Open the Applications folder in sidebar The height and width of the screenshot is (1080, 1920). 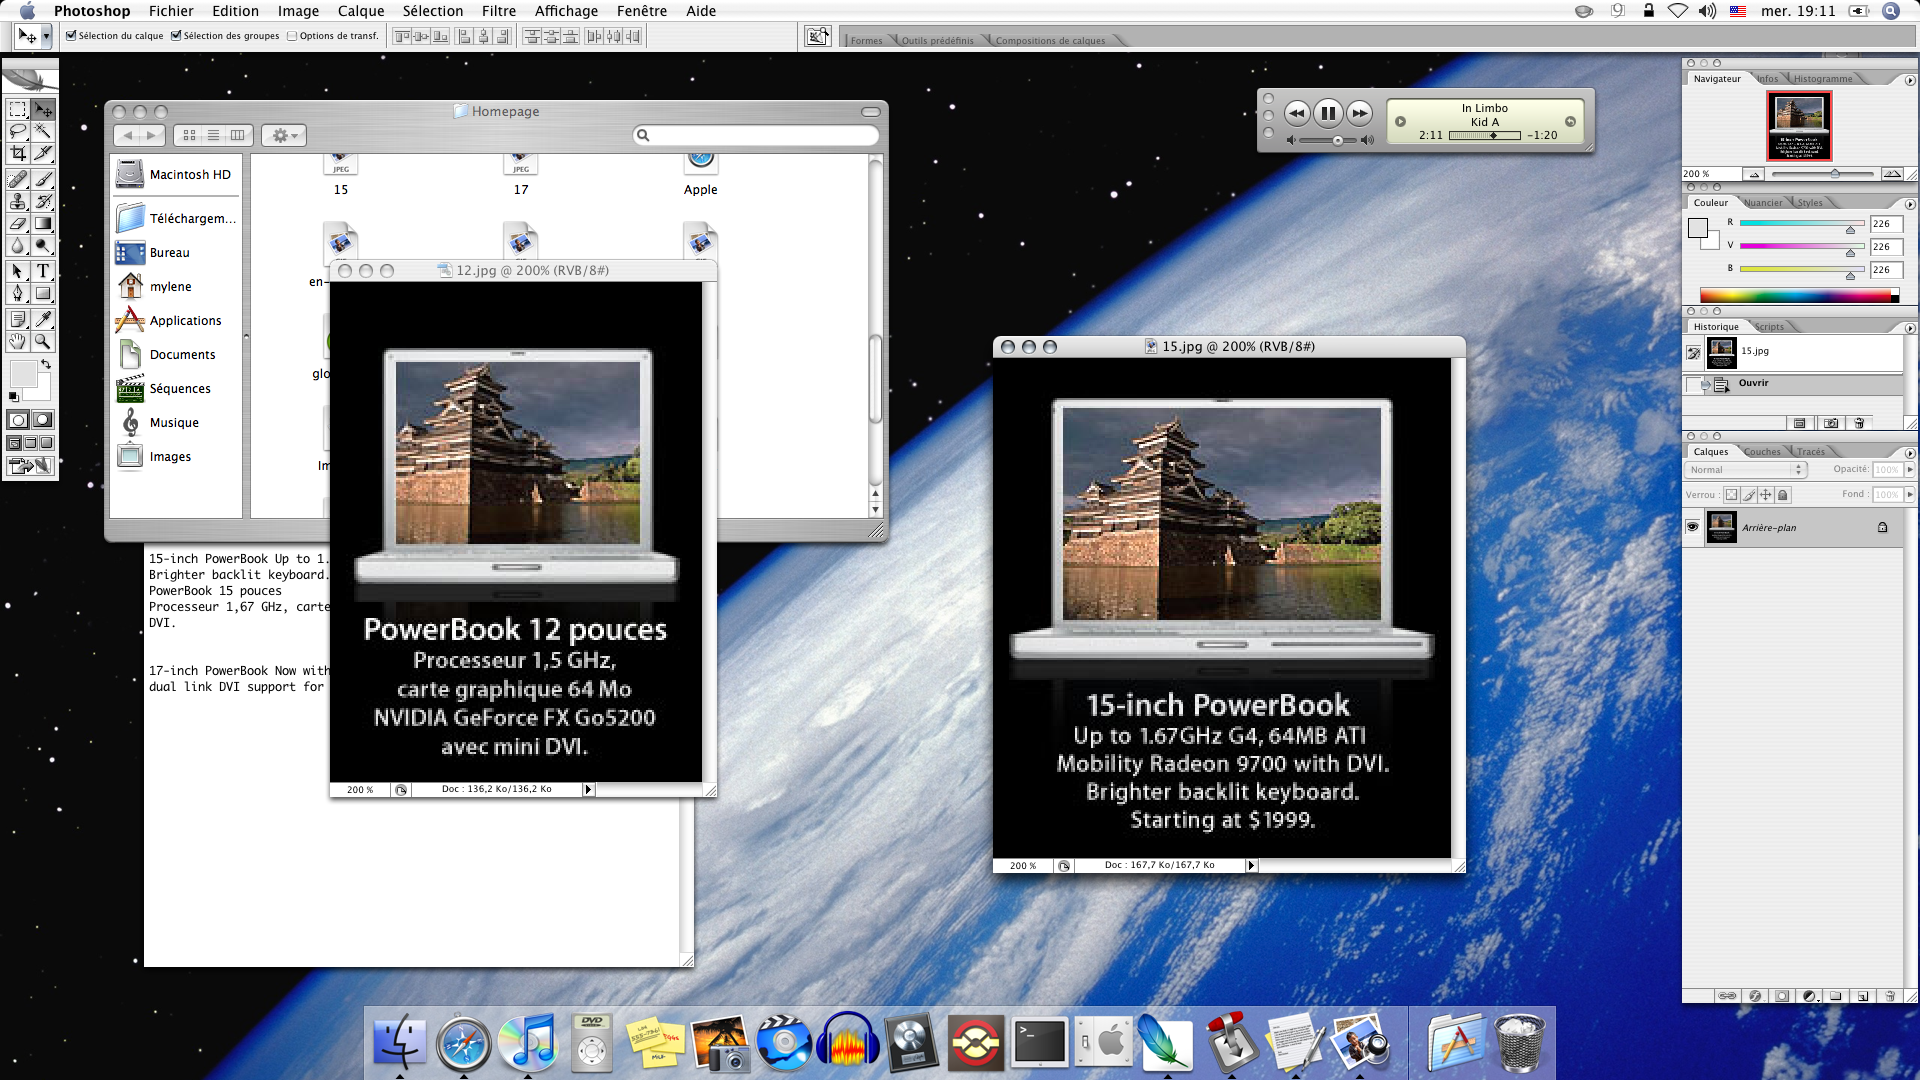(185, 321)
